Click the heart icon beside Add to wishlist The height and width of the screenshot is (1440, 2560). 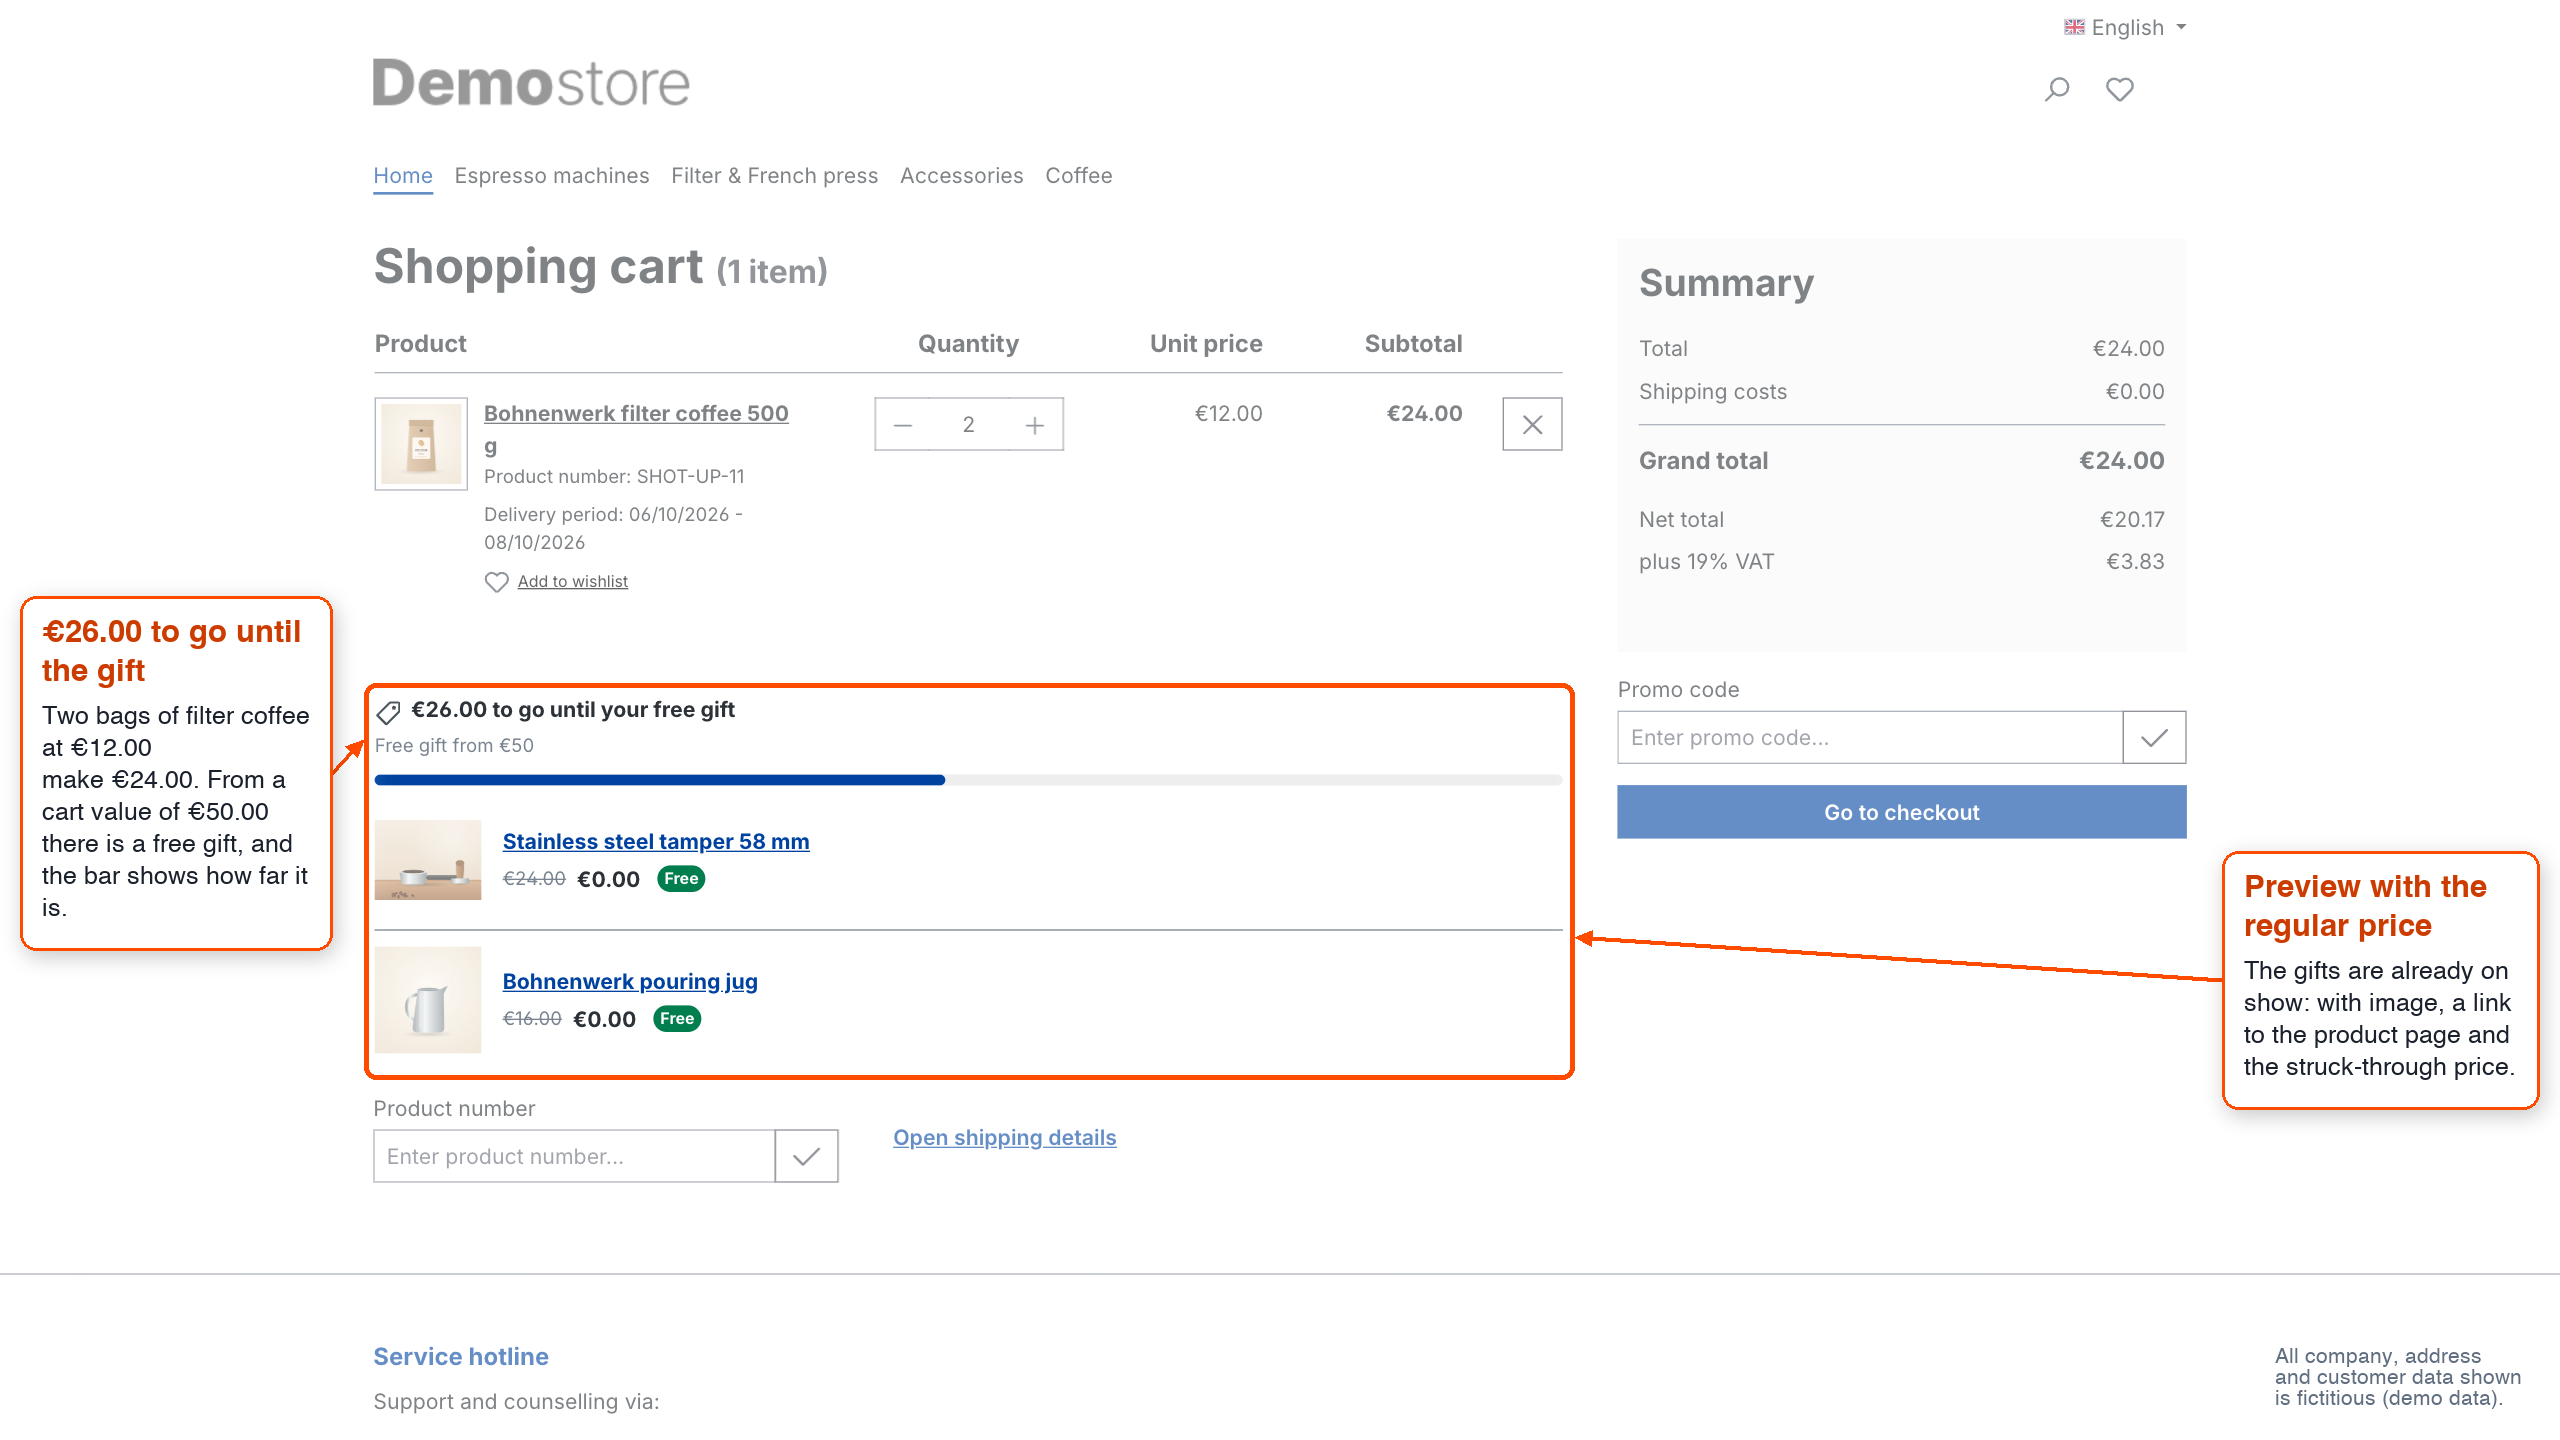click(496, 582)
